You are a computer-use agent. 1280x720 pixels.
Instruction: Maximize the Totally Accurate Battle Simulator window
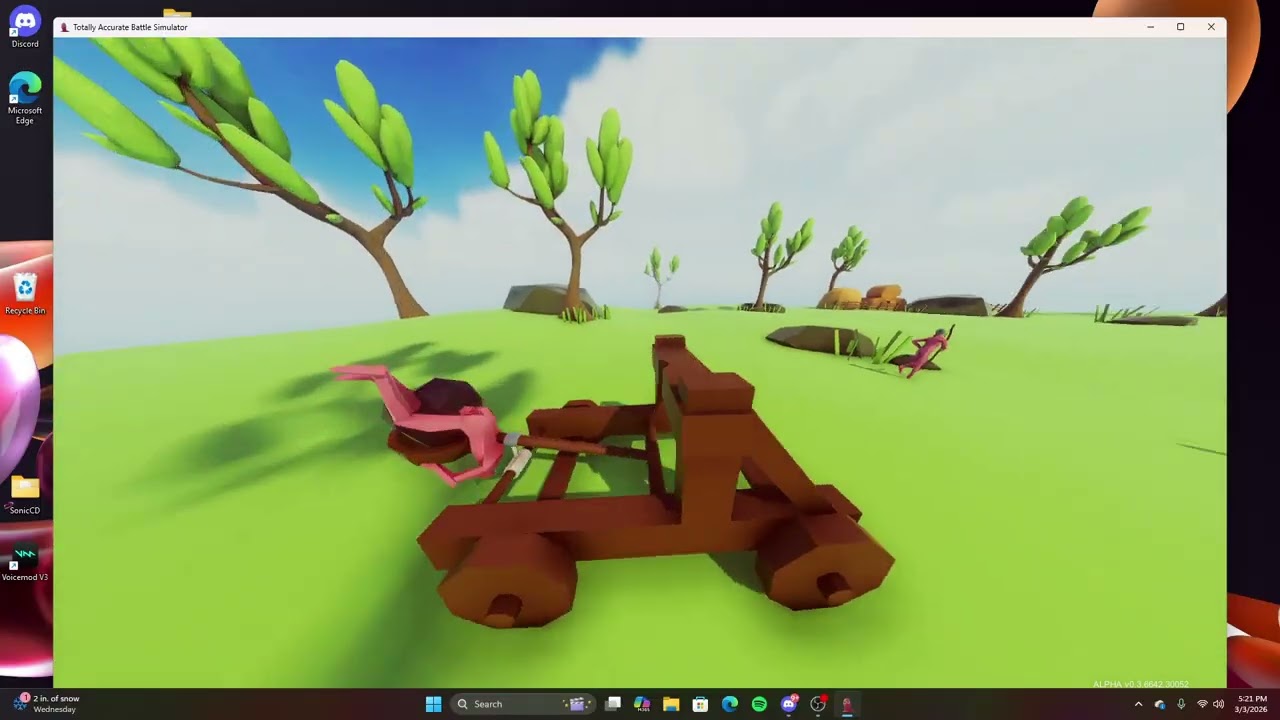pyautogui.click(x=1180, y=27)
